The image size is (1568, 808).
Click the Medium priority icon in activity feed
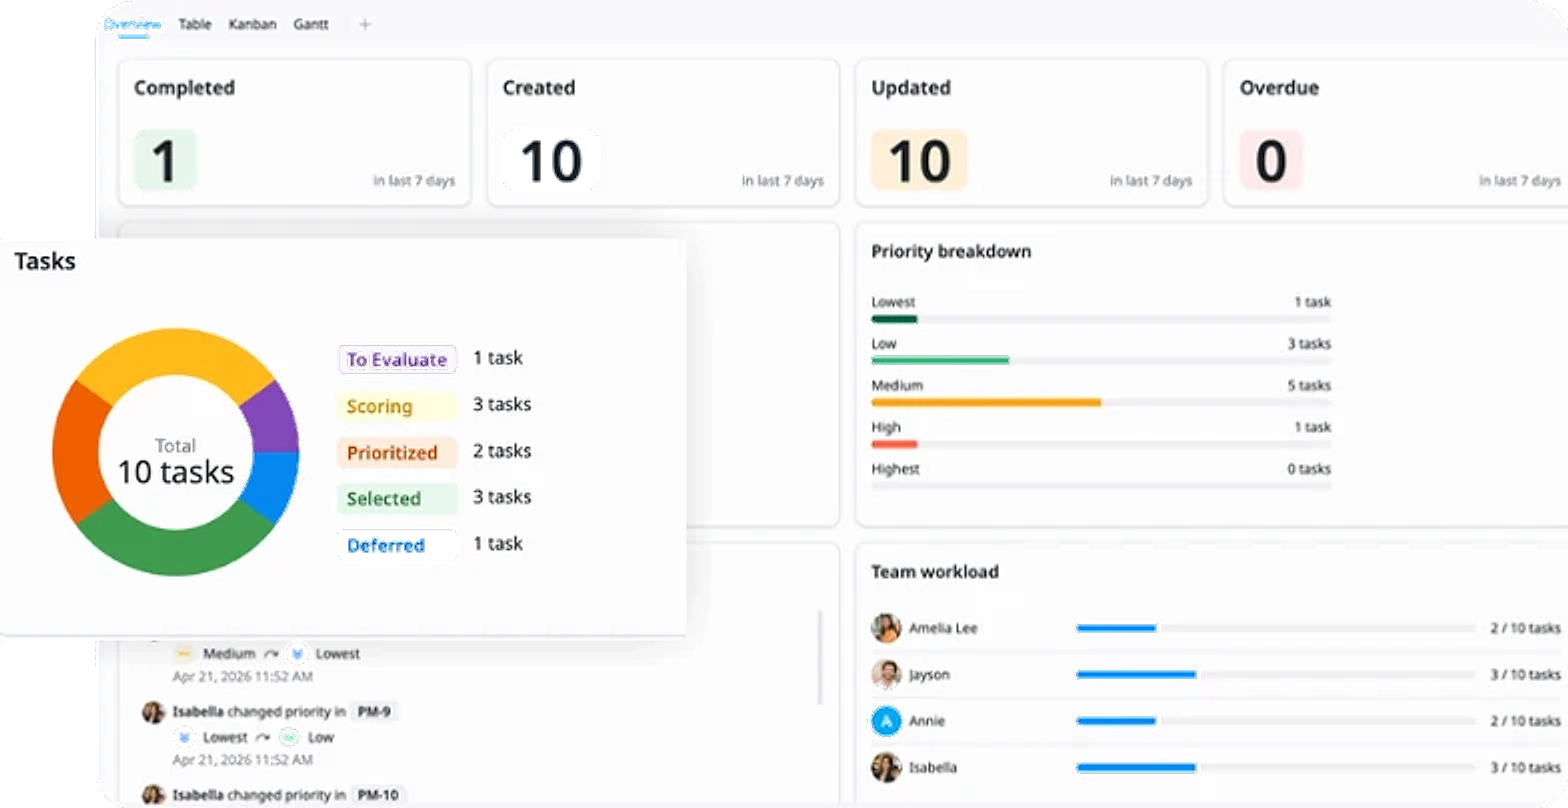184,653
